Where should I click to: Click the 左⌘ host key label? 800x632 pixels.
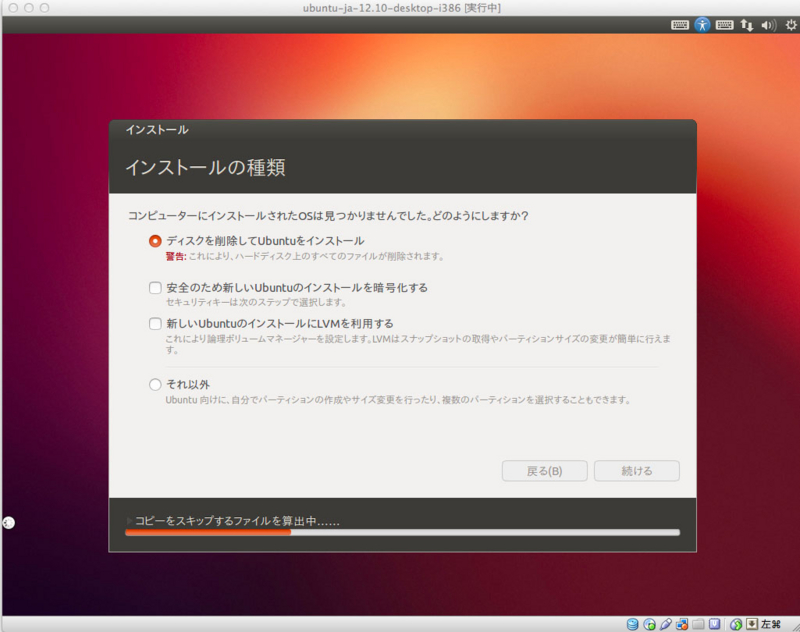[x=770, y=624]
